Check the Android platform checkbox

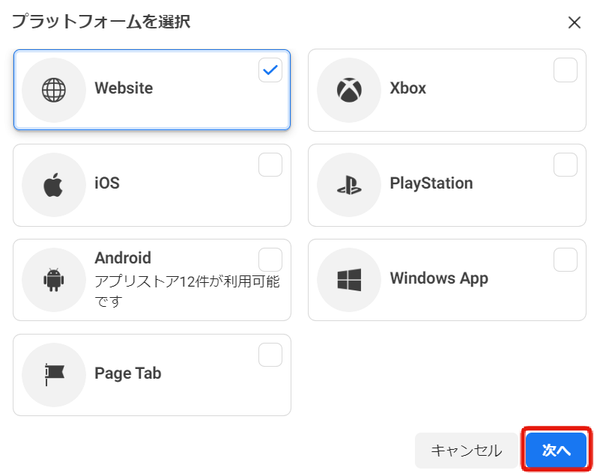270,260
